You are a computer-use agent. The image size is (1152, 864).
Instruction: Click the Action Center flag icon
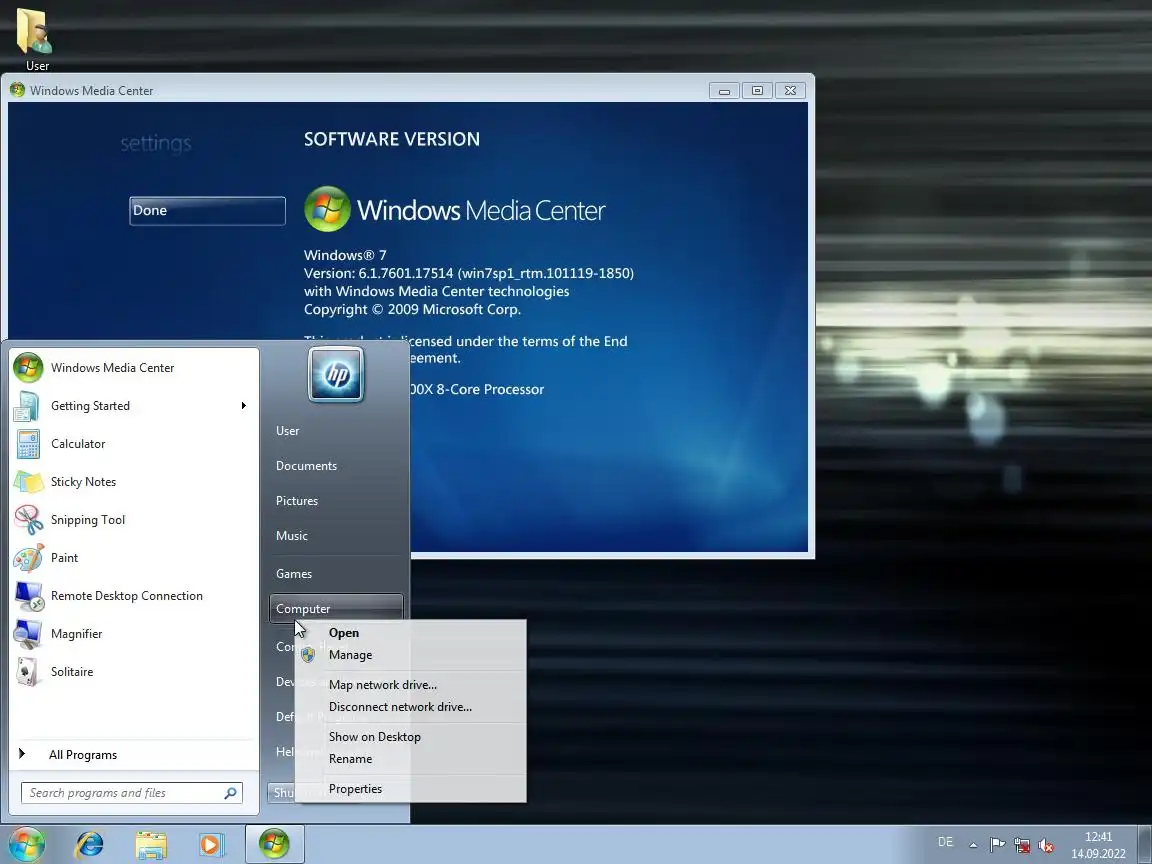tap(997, 845)
